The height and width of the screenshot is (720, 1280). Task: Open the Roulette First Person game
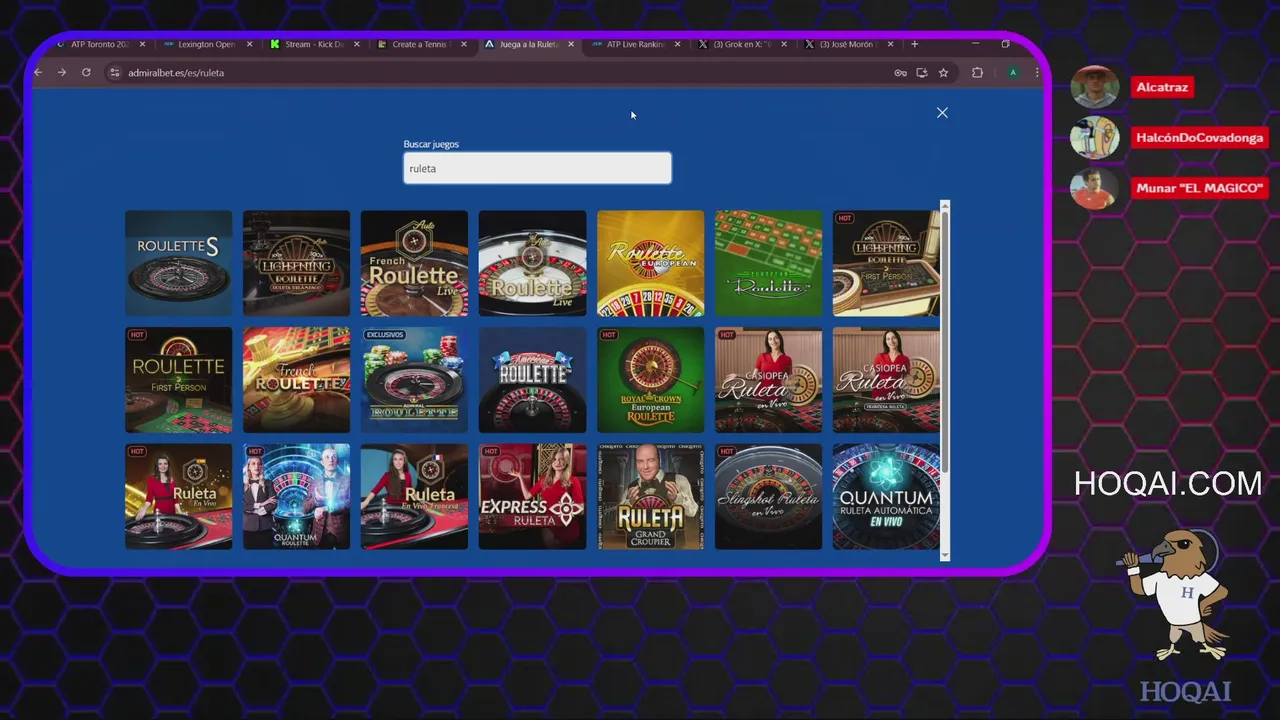click(x=179, y=380)
